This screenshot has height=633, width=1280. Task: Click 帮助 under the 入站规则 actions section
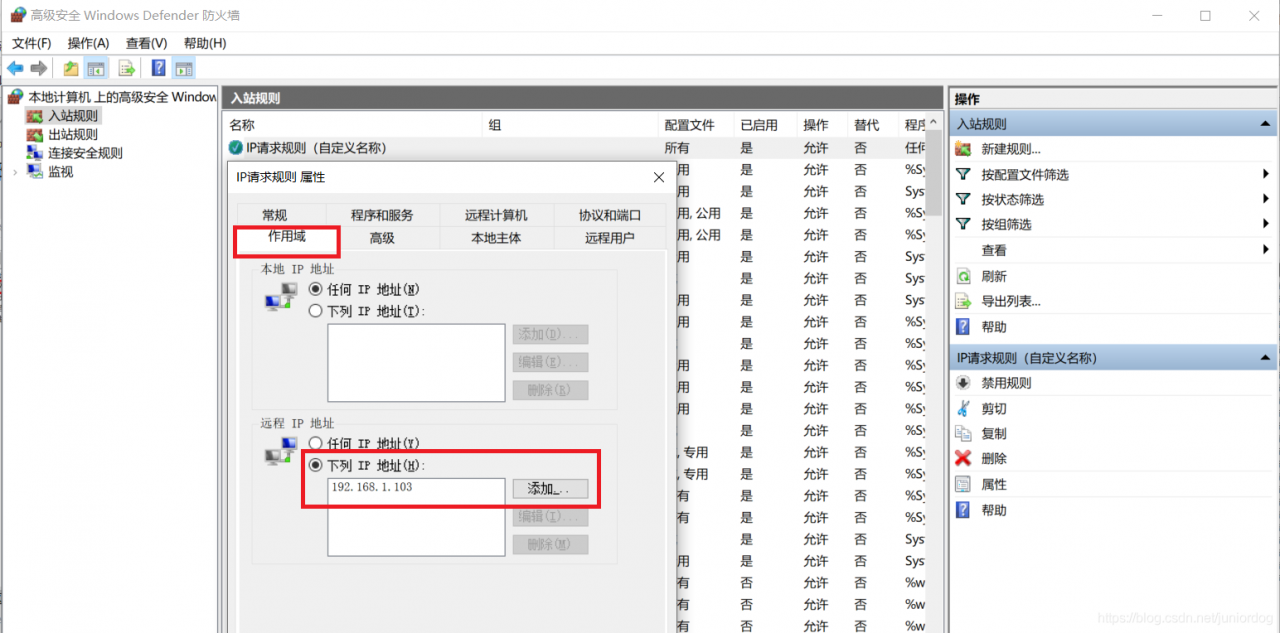(x=994, y=327)
